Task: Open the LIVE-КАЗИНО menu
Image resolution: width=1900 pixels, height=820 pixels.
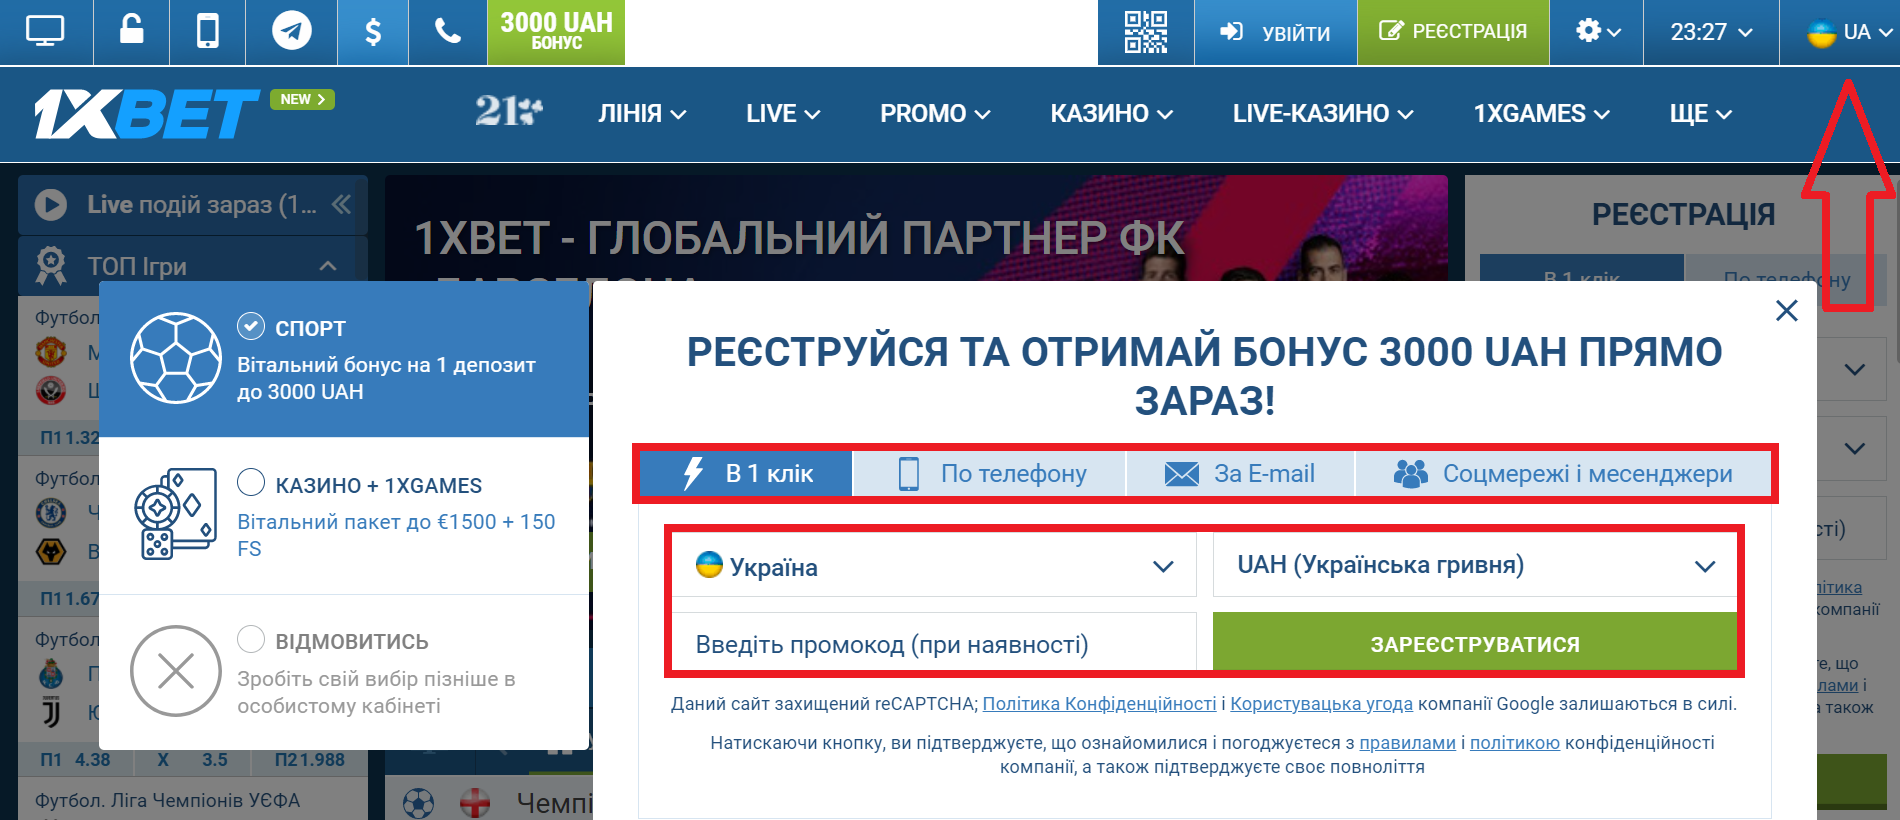Action: click(x=1323, y=114)
